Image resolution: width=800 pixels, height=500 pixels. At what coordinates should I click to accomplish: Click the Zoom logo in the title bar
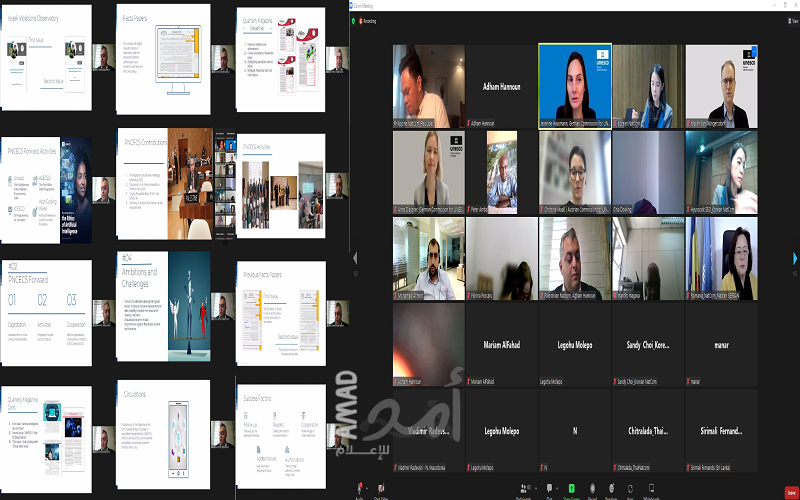click(352, 6)
